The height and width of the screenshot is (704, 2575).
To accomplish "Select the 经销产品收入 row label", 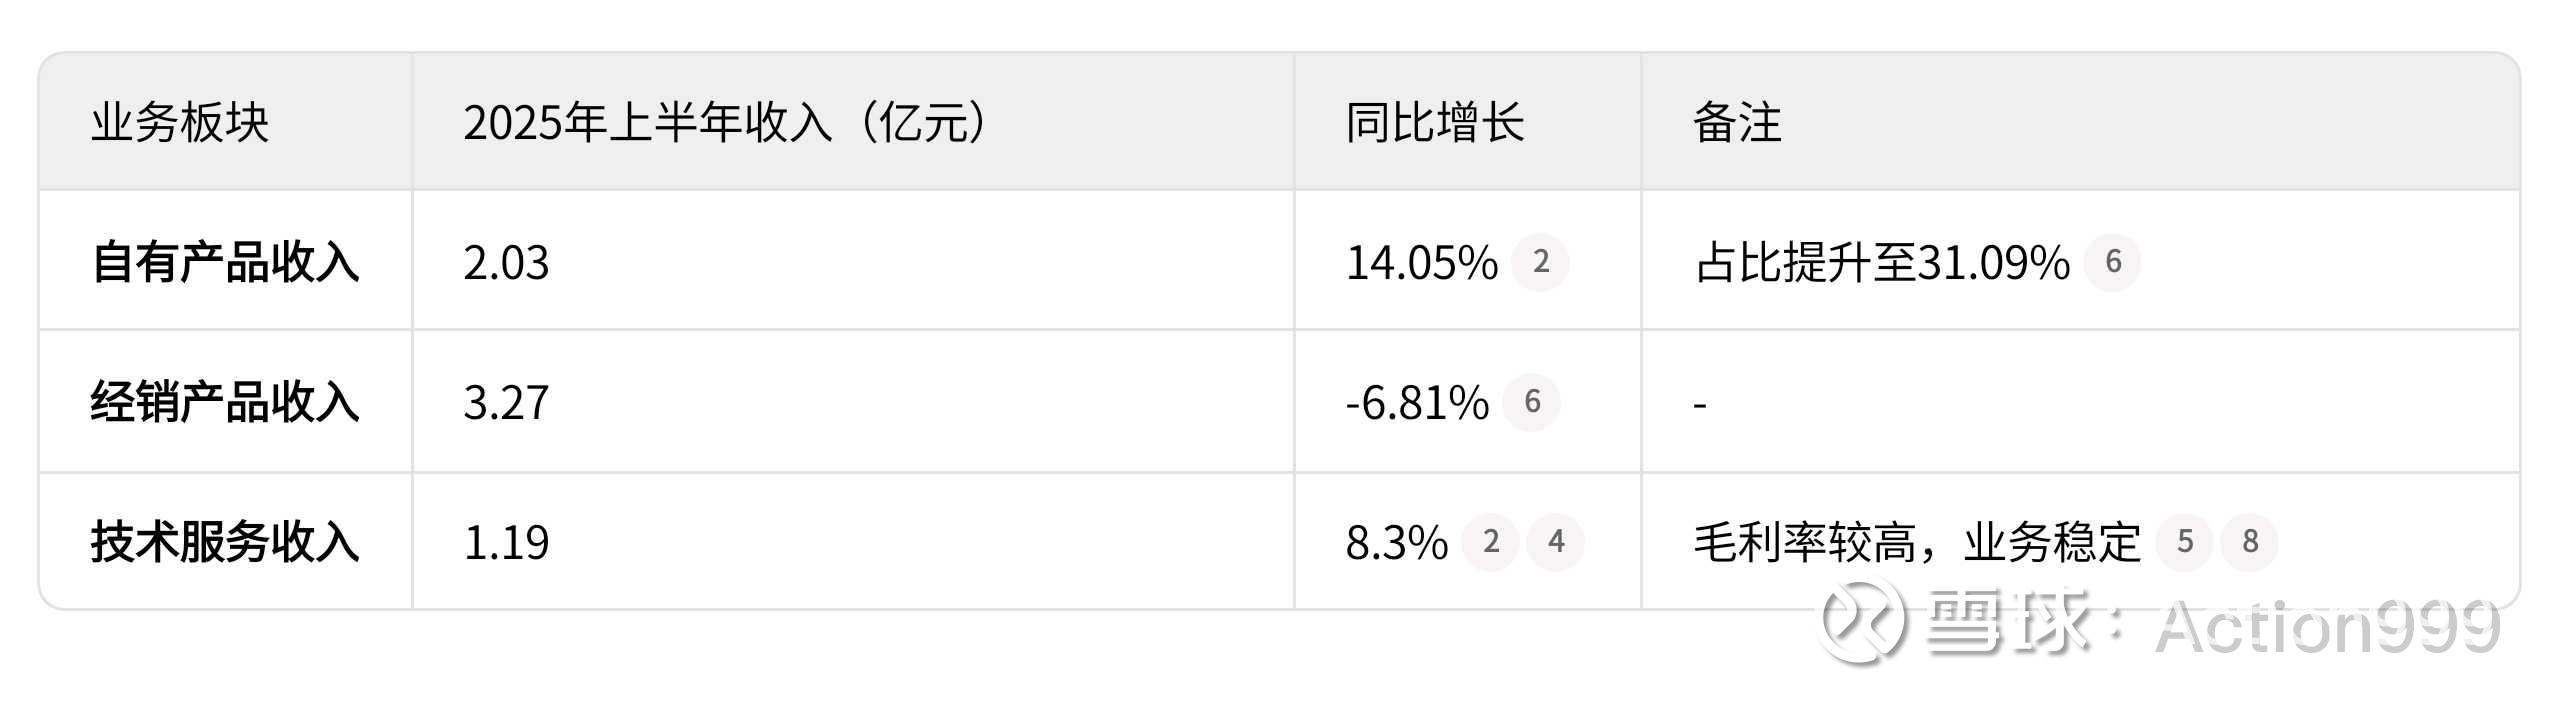I will tap(225, 403).
